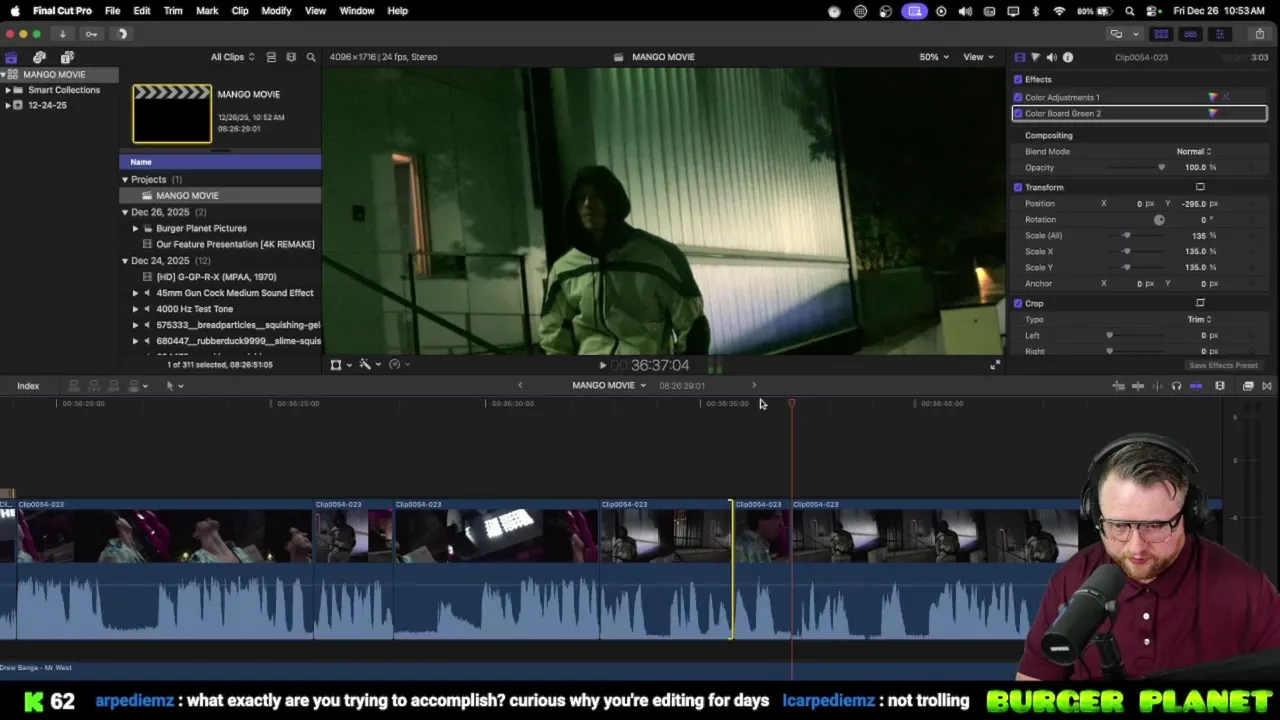Open the Audio inspector speaker icon
Screen dimensions: 1280x720
click(x=1051, y=57)
